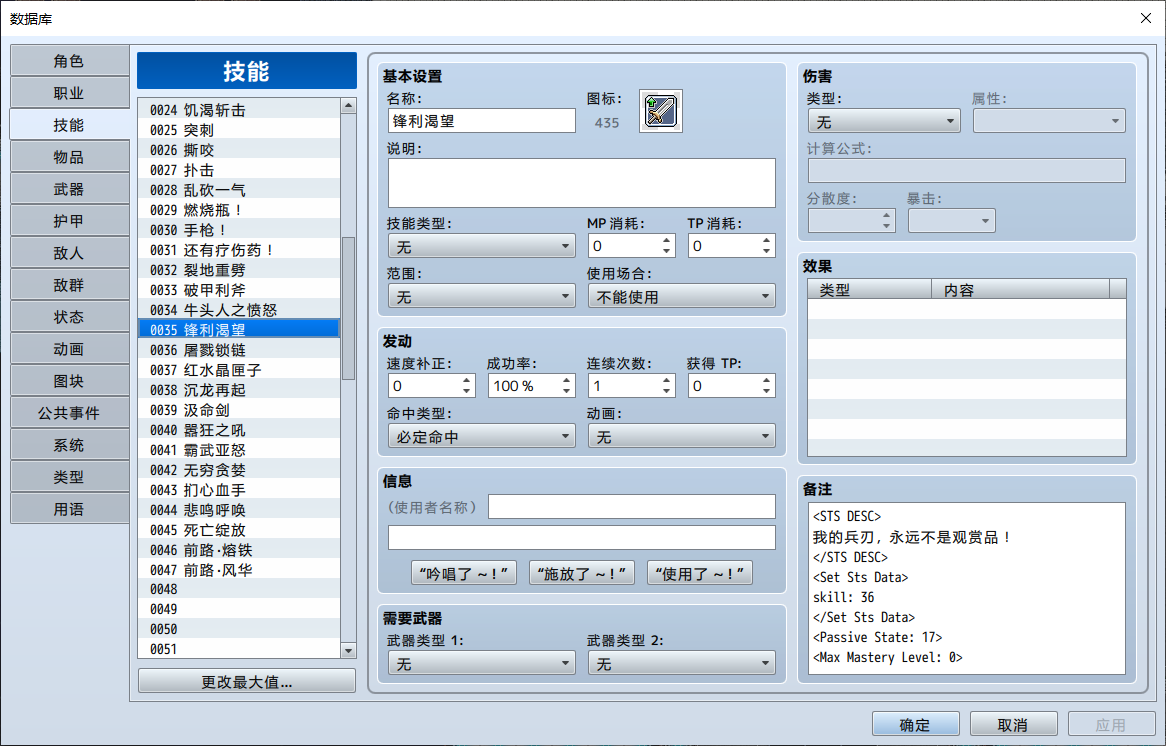Go to the 系统 tab
The image size is (1166, 746).
(69, 445)
